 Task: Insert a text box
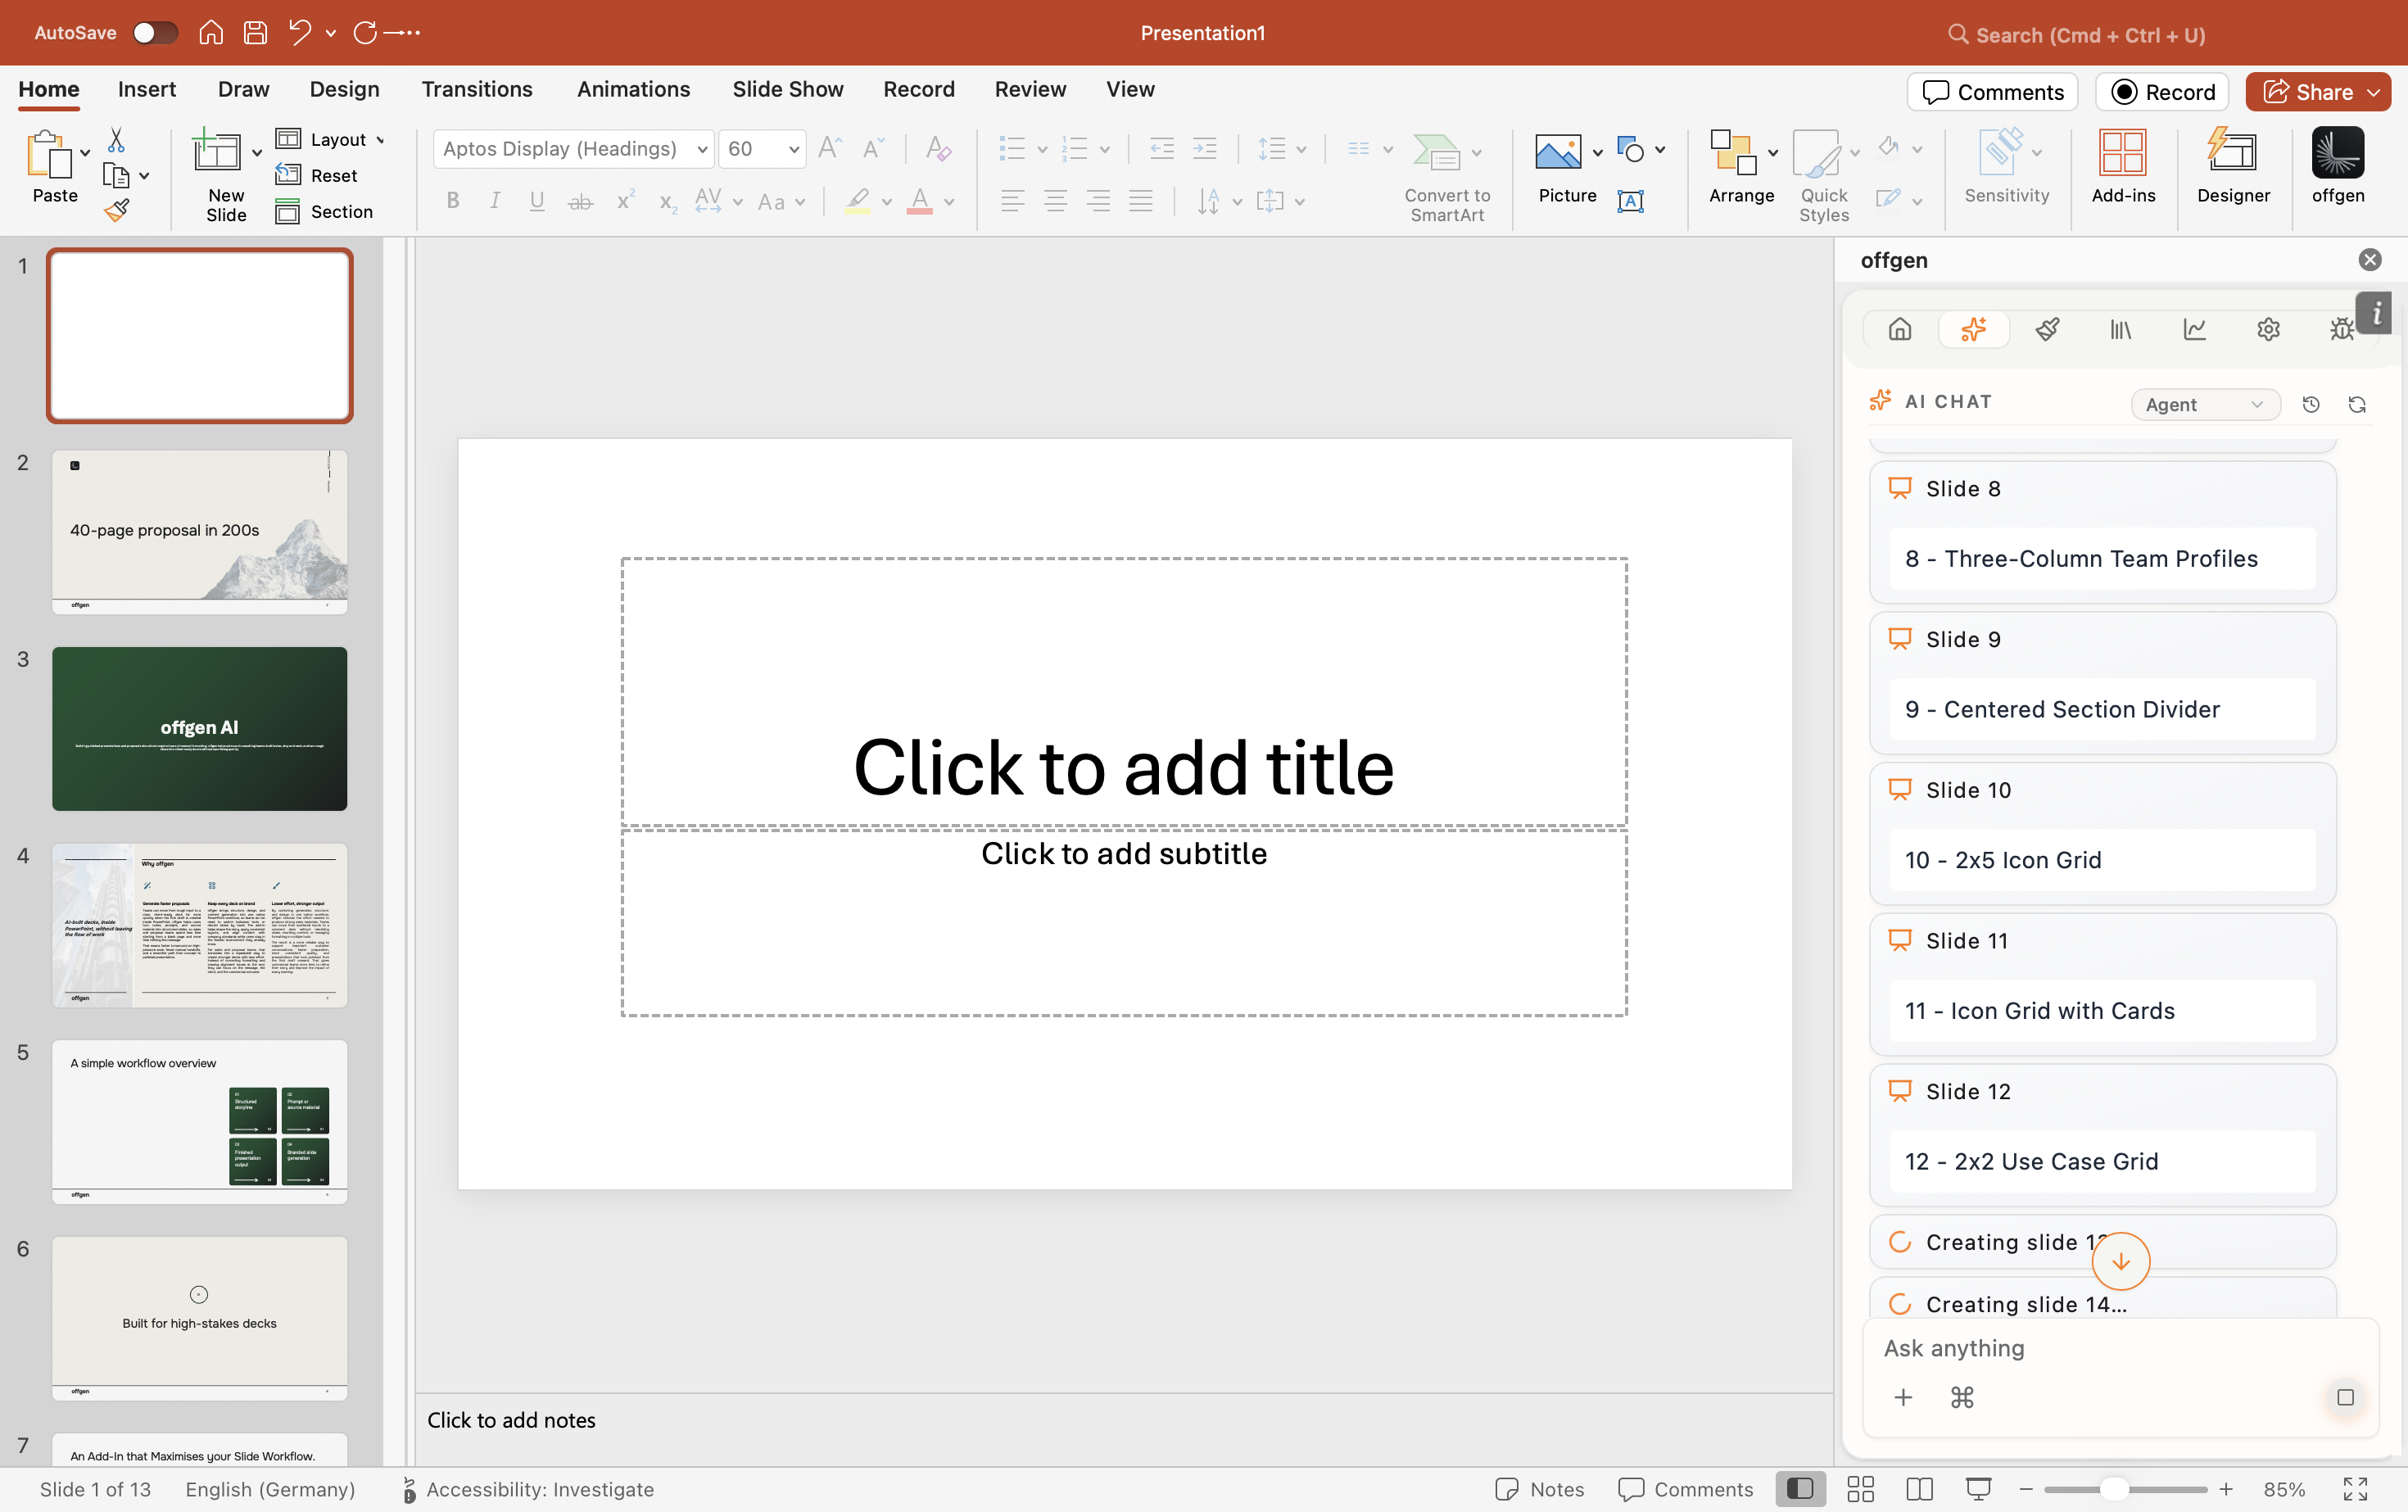click(1630, 201)
